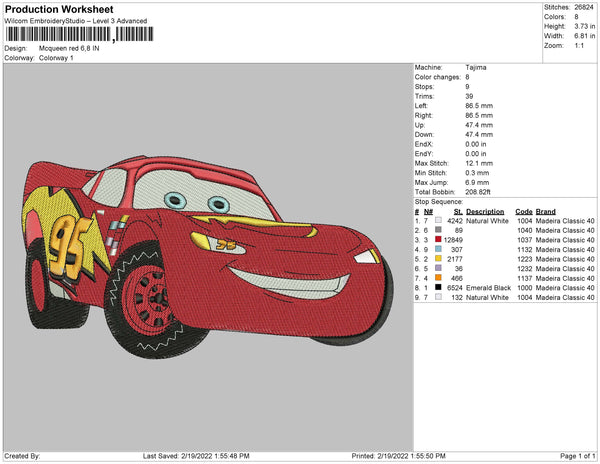Click the Production Worksheet title
600x464 pixels.
pos(59,9)
